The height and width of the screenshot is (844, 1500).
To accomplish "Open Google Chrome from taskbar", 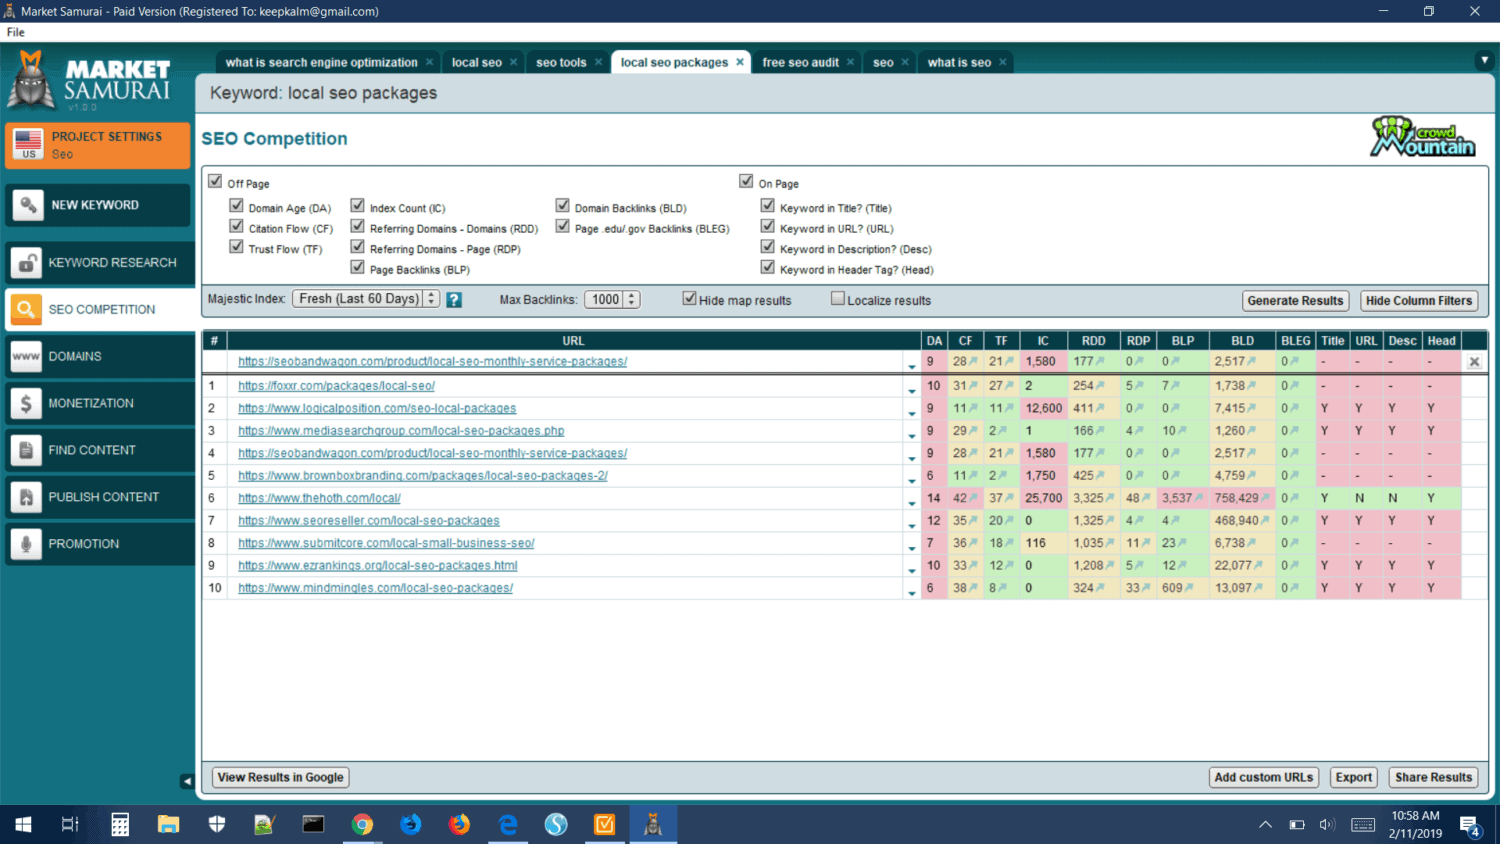I will coord(362,824).
